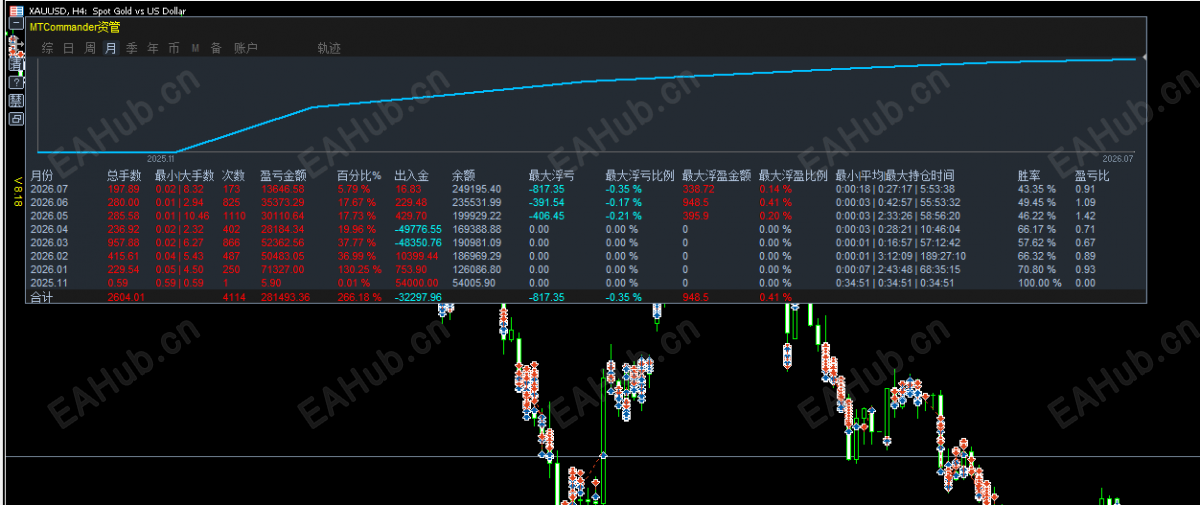Click profit value 71327.00

[281, 269]
